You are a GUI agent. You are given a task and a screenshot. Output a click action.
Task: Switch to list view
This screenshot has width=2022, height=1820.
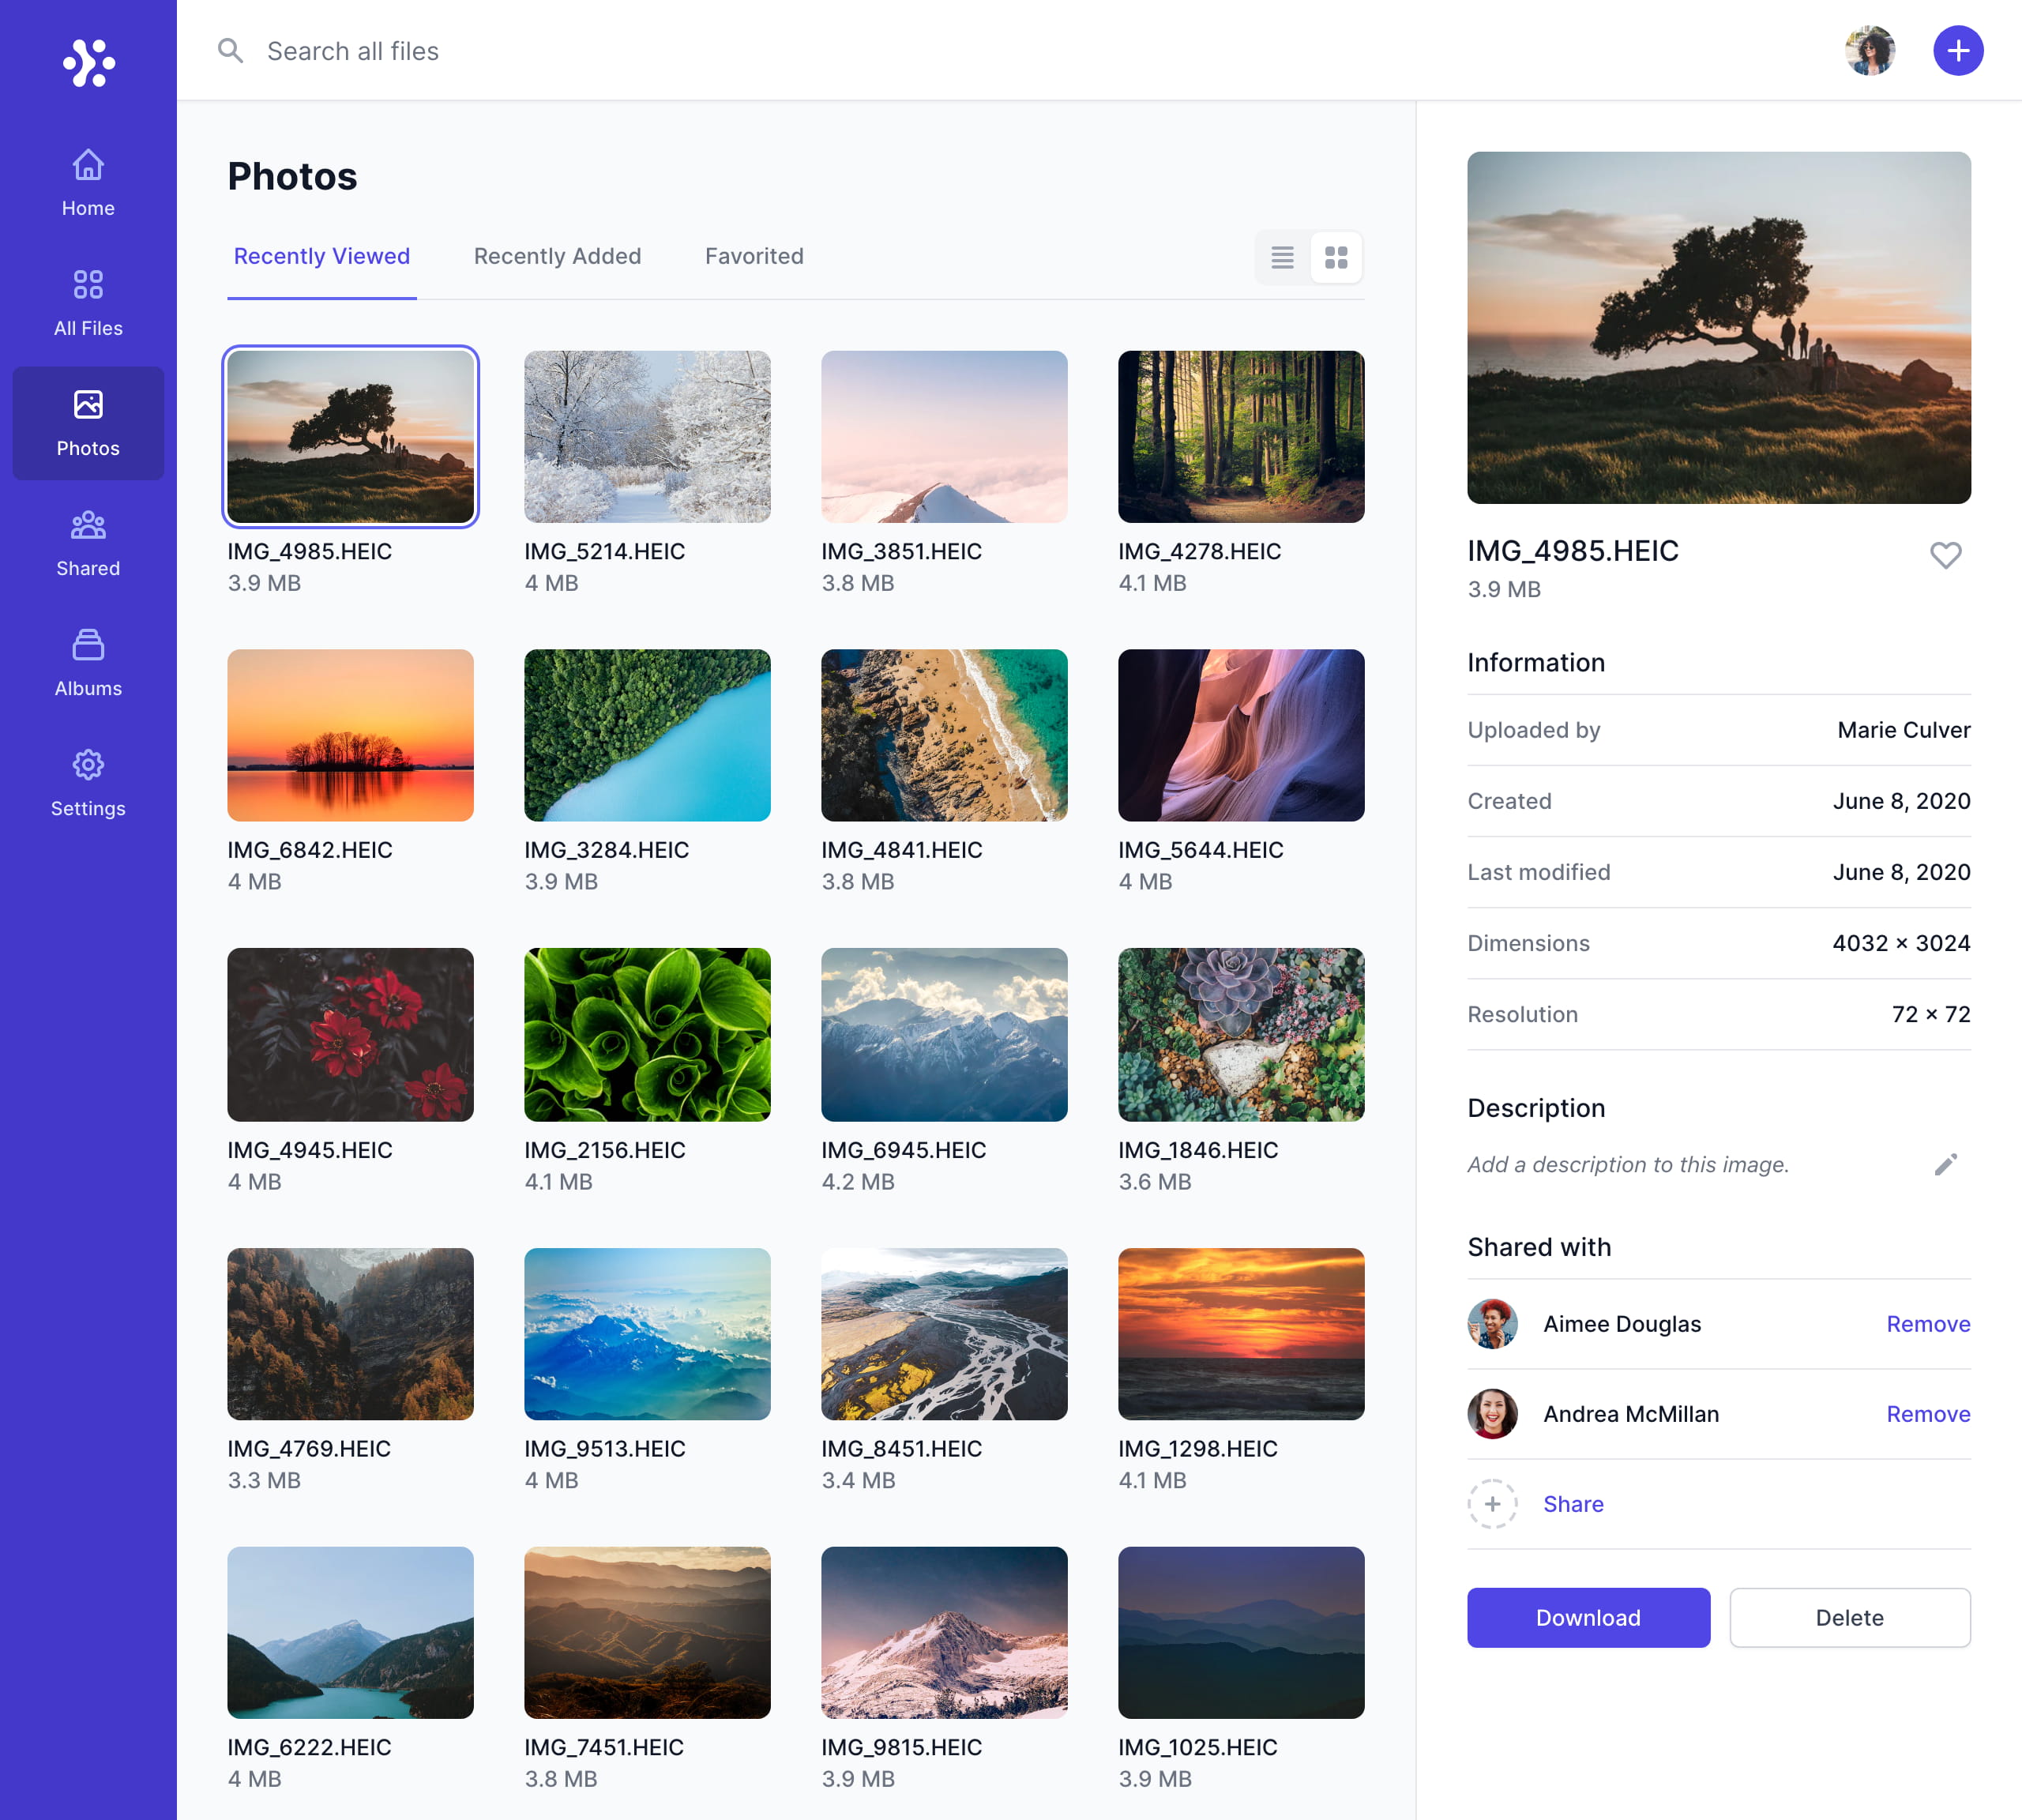coord(1282,258)
